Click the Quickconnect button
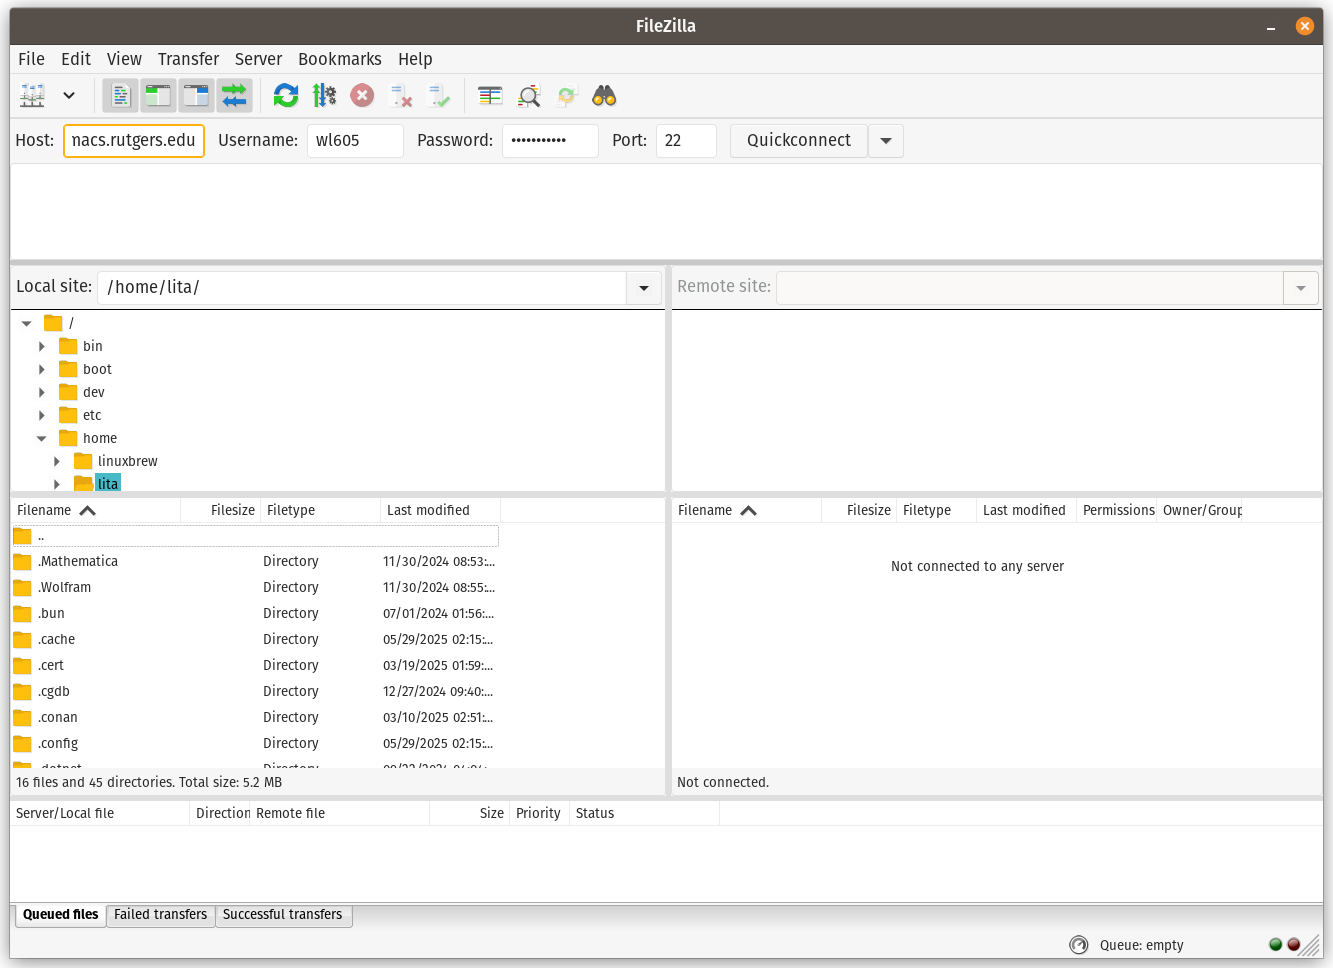The width and height of the screenshot is (1333, 968). 799,141
